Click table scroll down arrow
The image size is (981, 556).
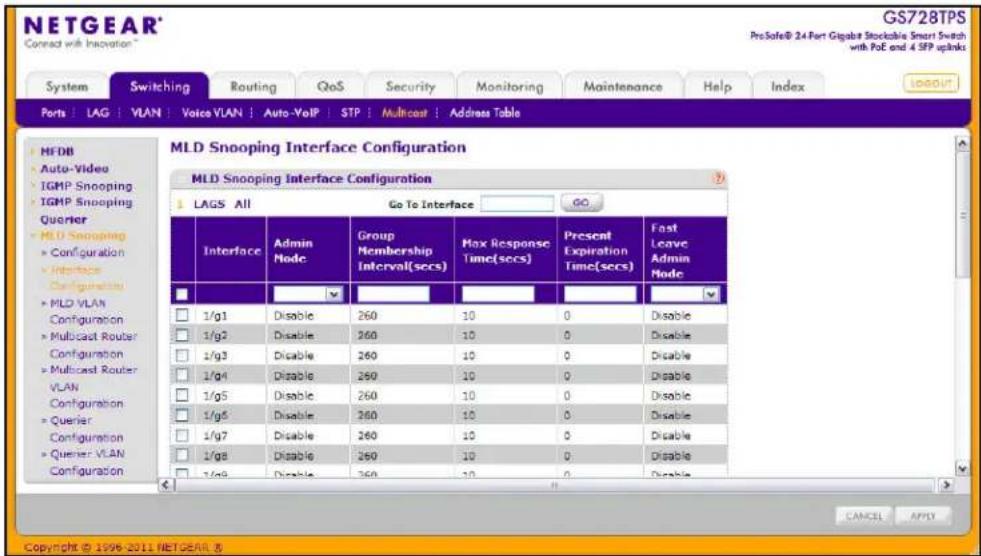pyautogui.click(x=962, y=468)
